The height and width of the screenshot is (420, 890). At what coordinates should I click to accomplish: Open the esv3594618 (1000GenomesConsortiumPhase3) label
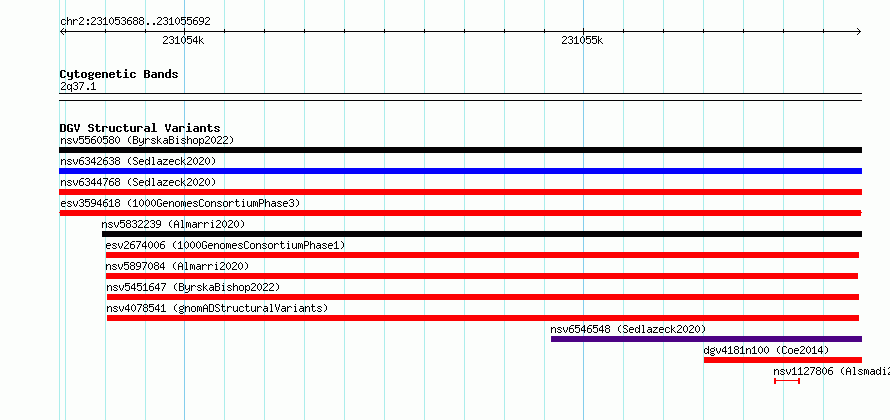click(179, 203)
